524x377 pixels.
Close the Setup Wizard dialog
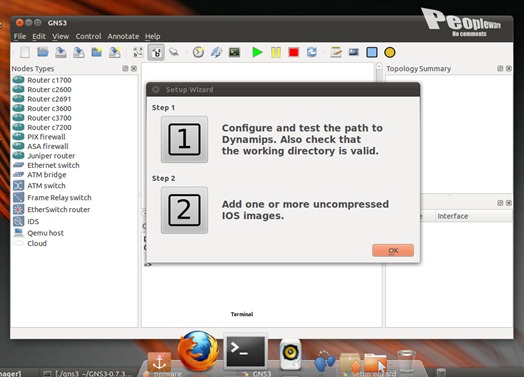coord(155,89)
